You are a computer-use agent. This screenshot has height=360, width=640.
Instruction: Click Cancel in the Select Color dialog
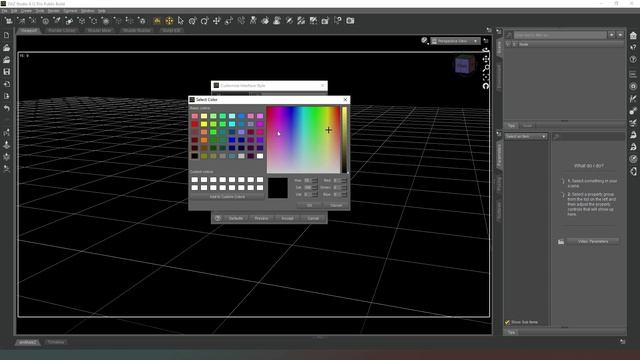[x=336, y=205]
